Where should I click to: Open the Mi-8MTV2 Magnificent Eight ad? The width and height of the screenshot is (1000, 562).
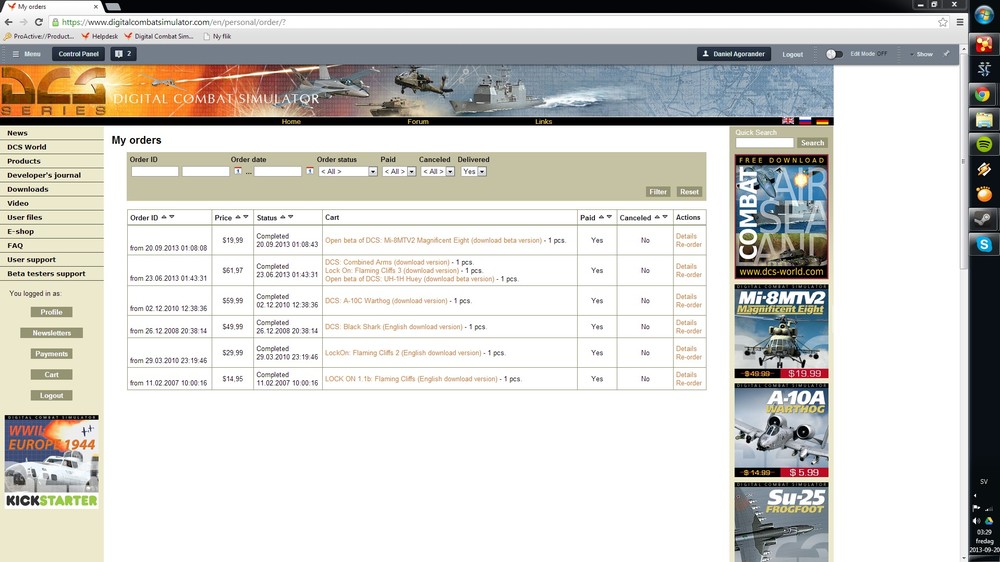781,332
